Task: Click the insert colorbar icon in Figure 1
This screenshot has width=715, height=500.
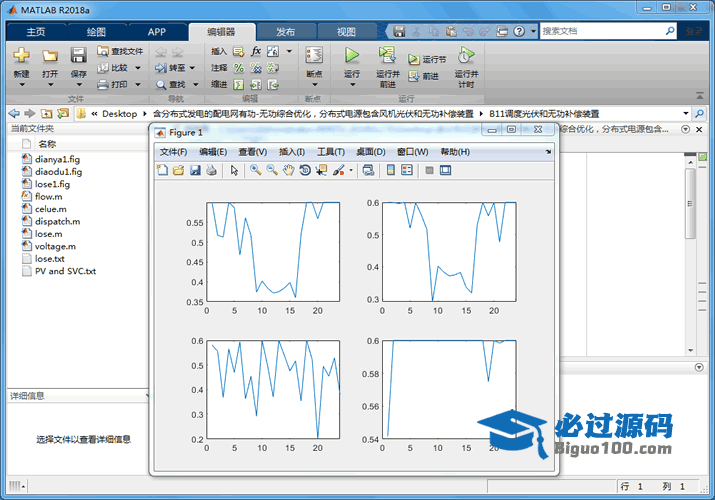Action: (391, 170)
